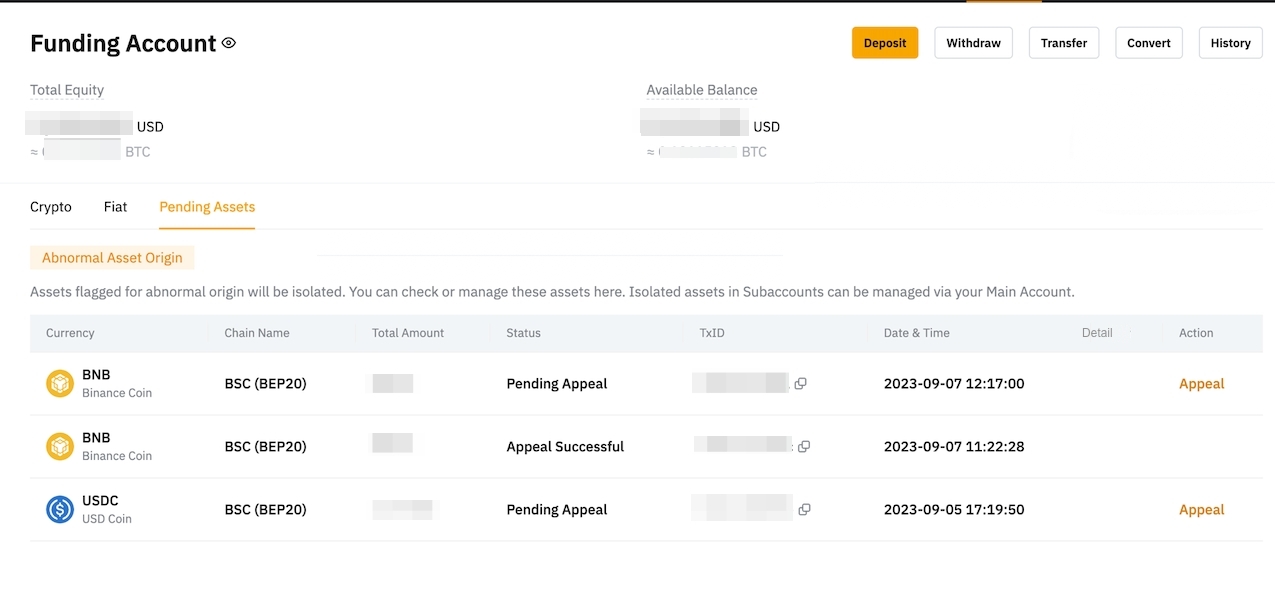Image resolution: width=1275 pixels, height=606 pixels.
Task: Toggle balance visibility eye icon
Action: pyautogui.click(x=229, y=43)
